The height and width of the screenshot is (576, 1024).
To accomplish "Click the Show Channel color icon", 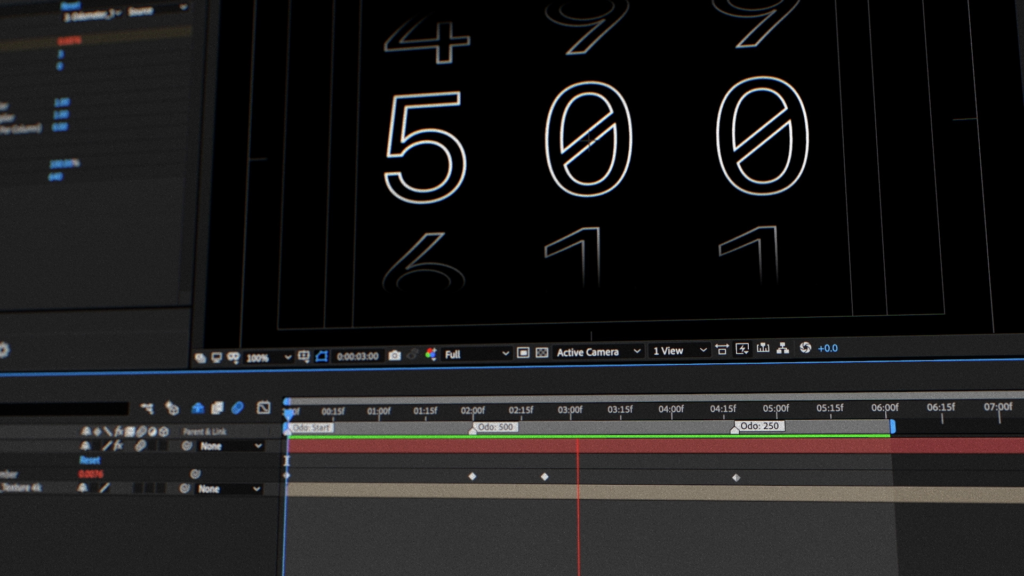I will (431, 354).
